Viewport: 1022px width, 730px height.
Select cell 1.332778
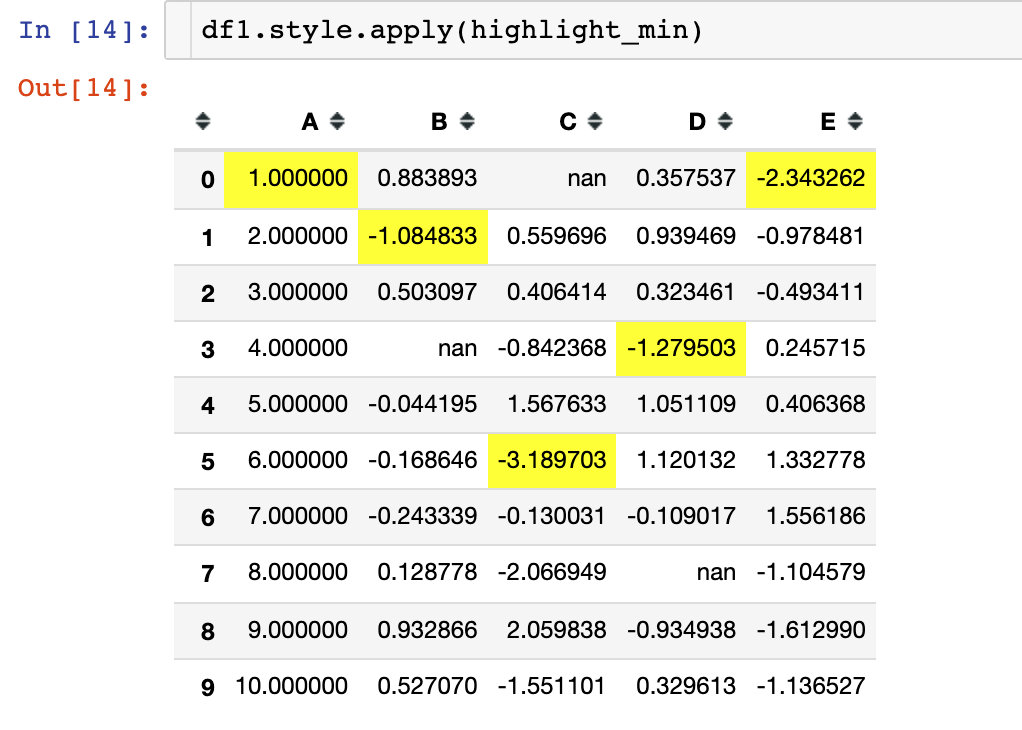point(810,461)
